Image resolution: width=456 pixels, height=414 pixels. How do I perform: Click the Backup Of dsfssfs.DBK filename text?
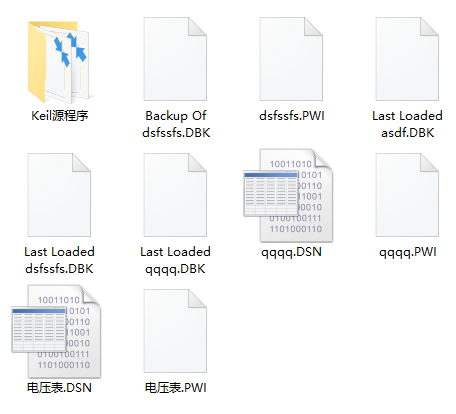click(x=176, y=124)
